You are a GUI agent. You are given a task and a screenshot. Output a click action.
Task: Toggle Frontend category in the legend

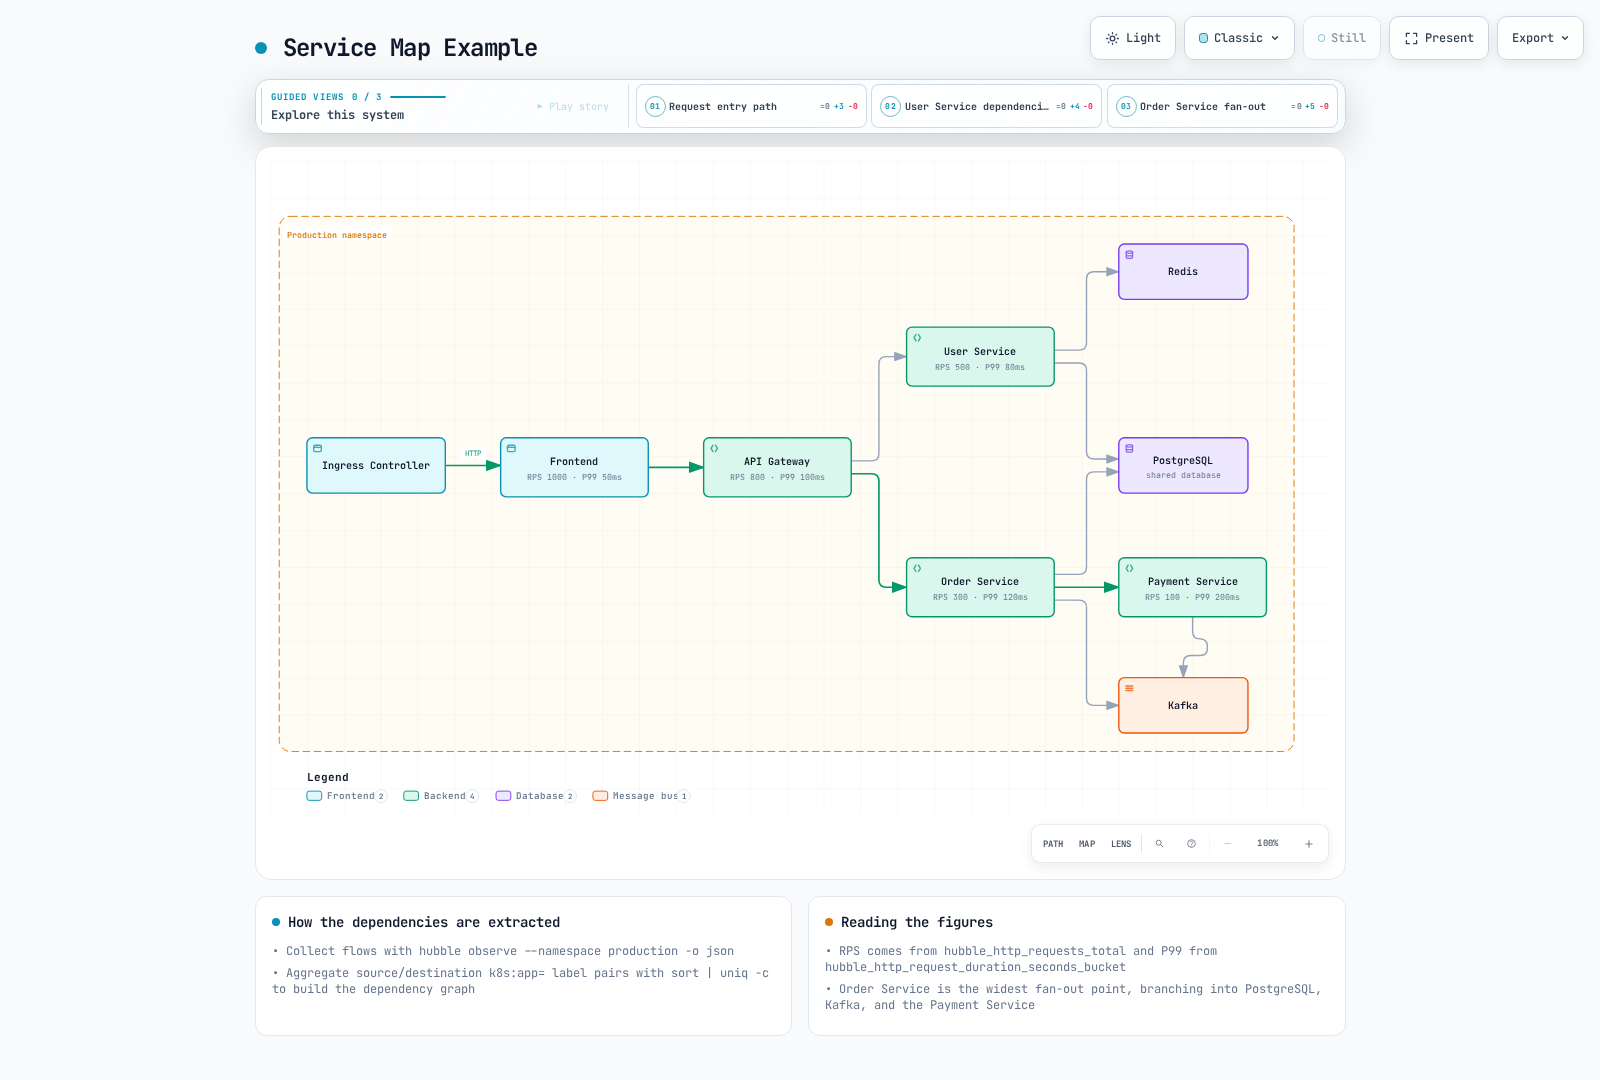pos(346,796)
